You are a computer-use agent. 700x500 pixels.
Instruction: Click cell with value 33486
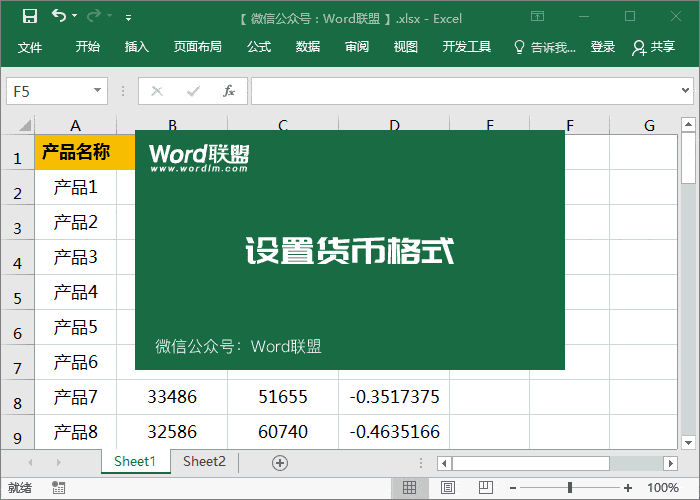point(172,397)
